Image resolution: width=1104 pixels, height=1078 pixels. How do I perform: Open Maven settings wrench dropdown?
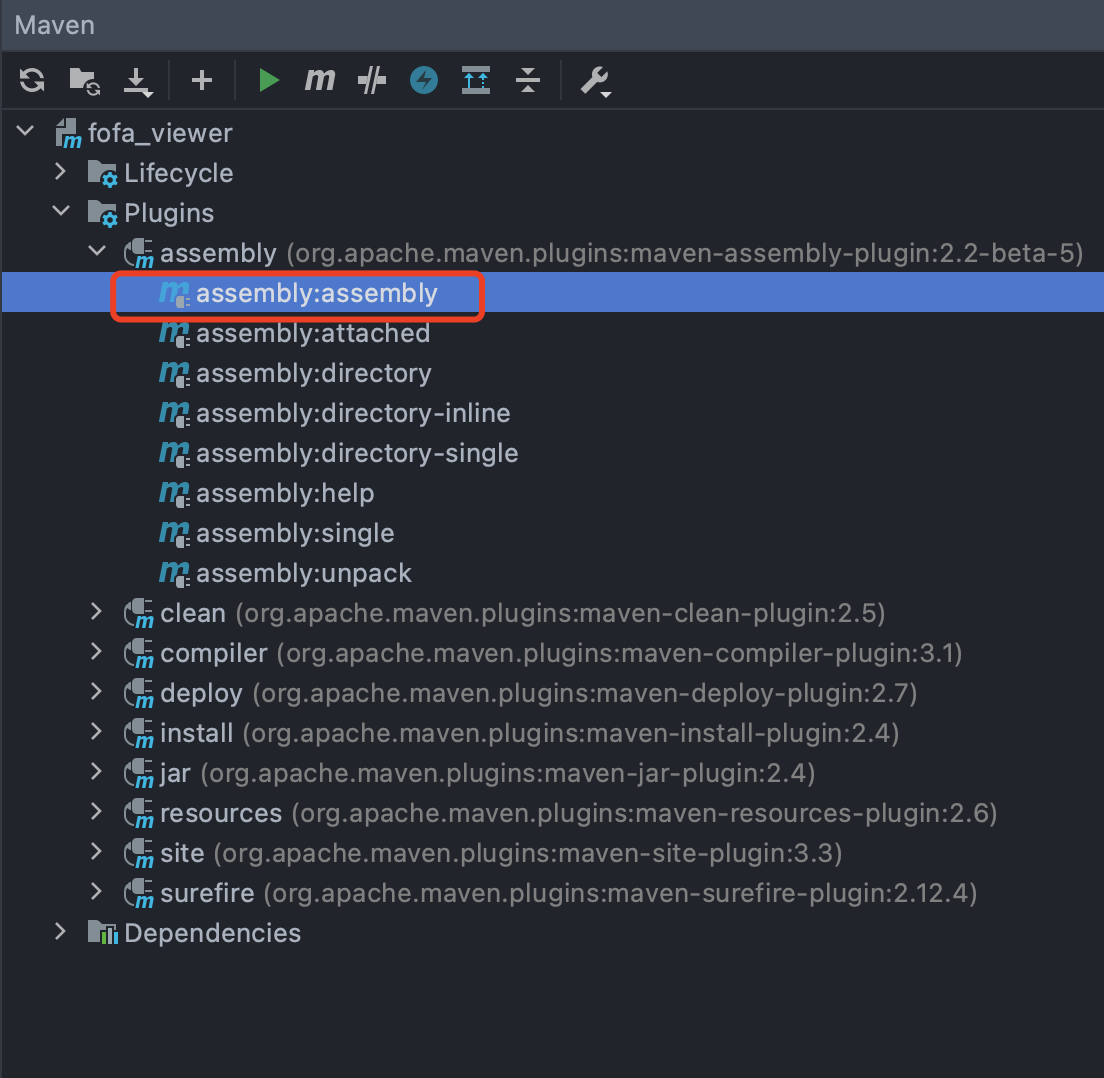pyautogui.click(x=596, y=82)
